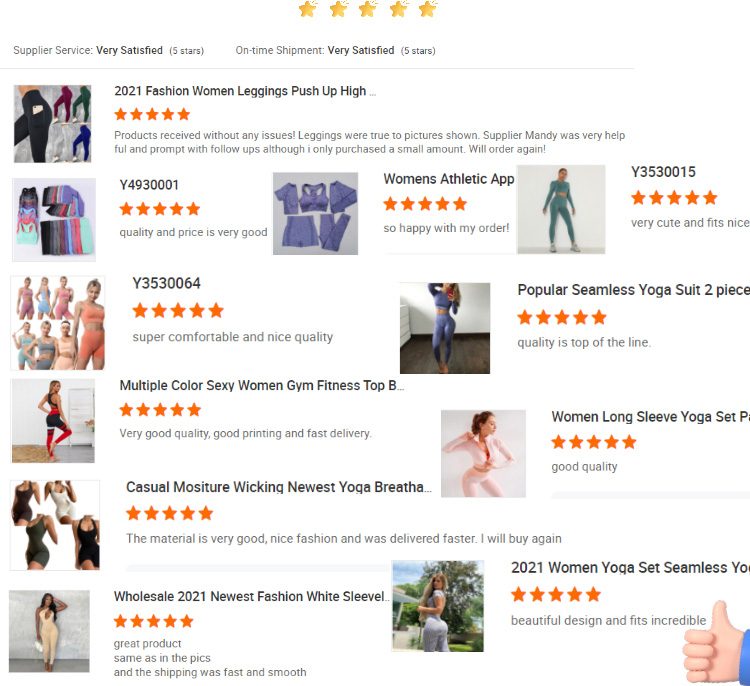750x686 pixels.
Task: Click star rating under Y4930001
Action: [x=160, y=209]
